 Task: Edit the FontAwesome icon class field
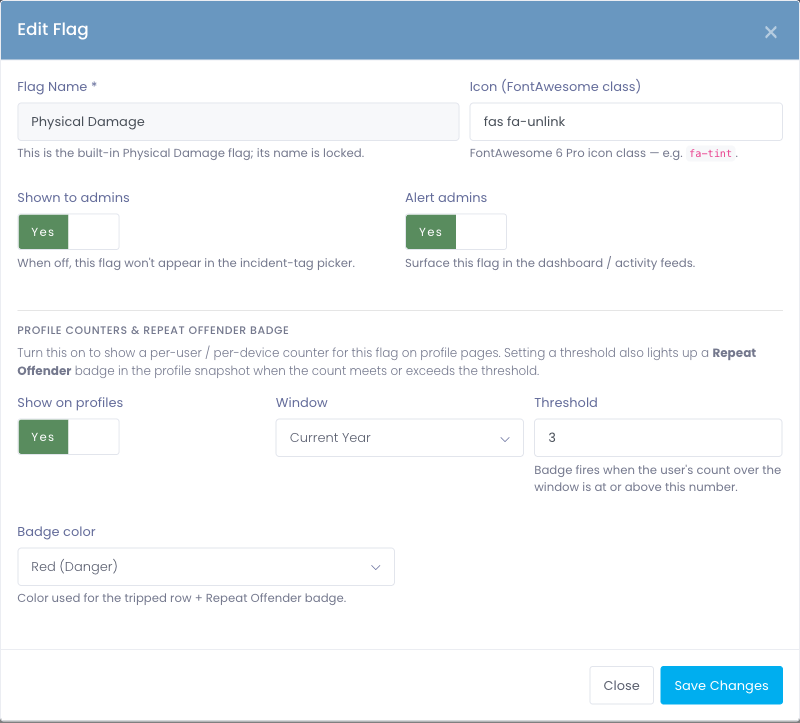click(626, 121)
